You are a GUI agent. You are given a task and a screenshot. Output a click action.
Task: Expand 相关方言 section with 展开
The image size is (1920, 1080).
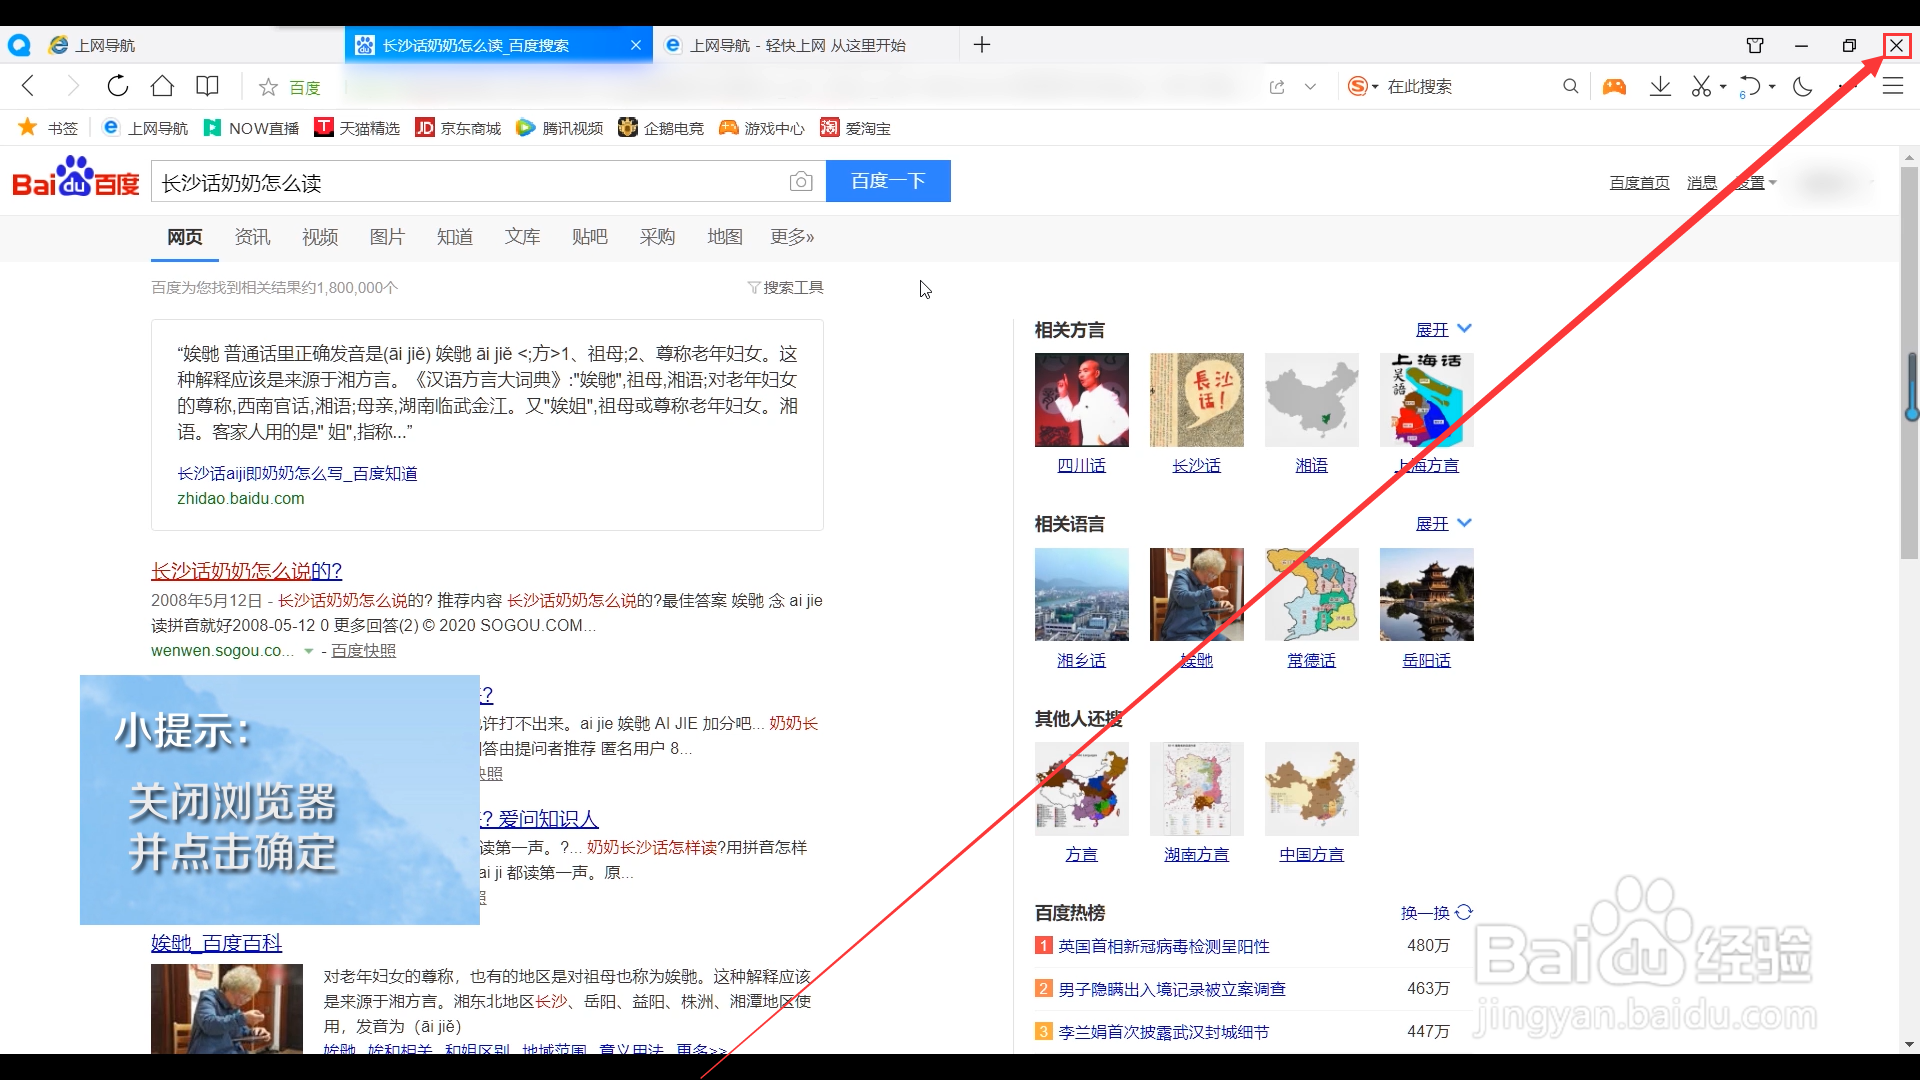click(1444, 329)
